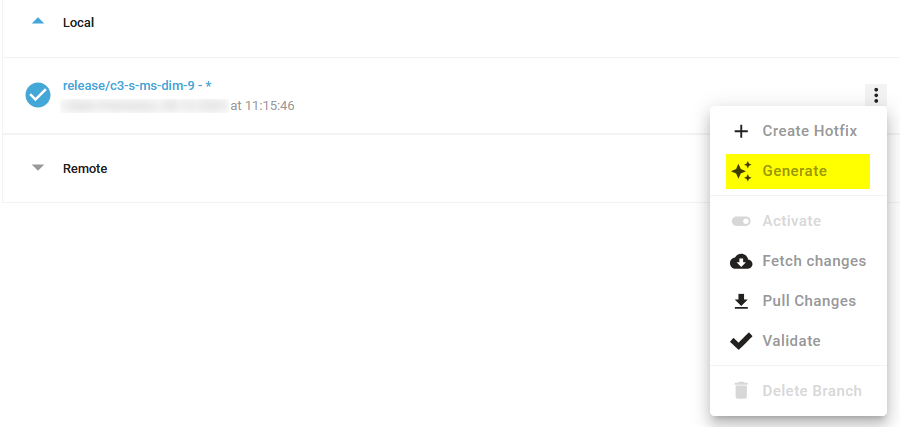This screenshot has height=427, width=900.
Task: Collapse the Local section arrow
Action: coord(38,22)
